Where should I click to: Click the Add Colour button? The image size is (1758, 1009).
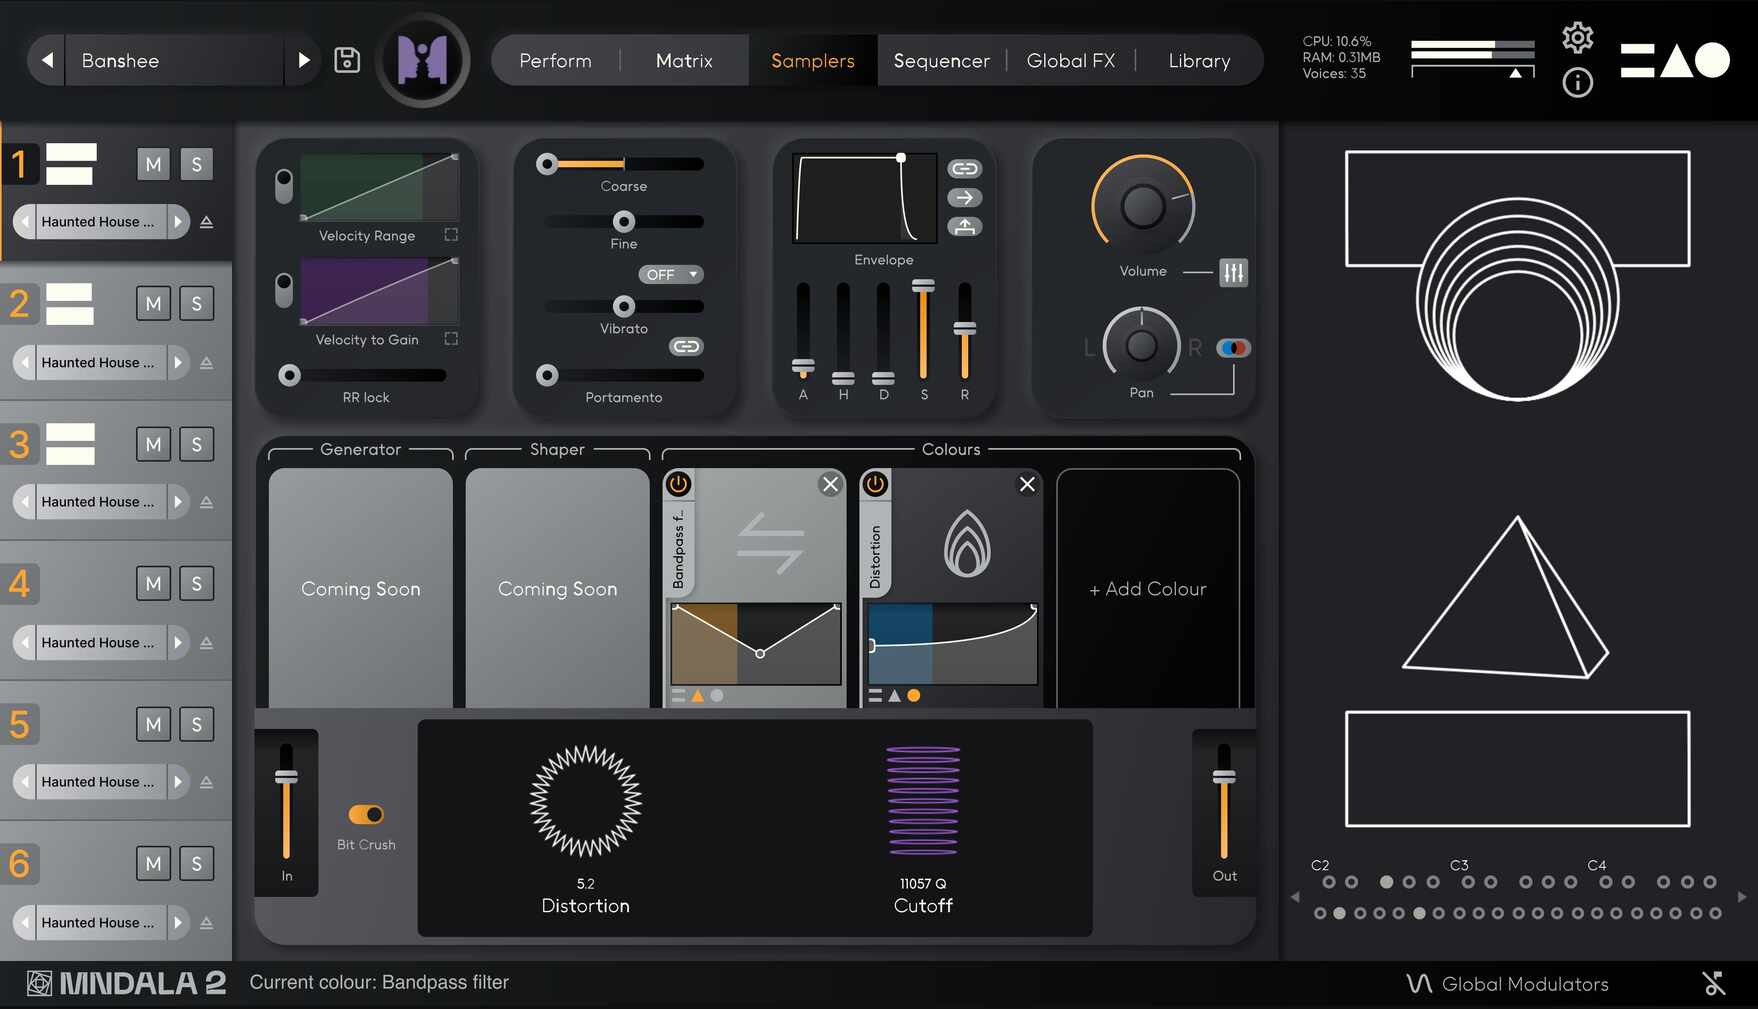click(x=1146, y=588)
